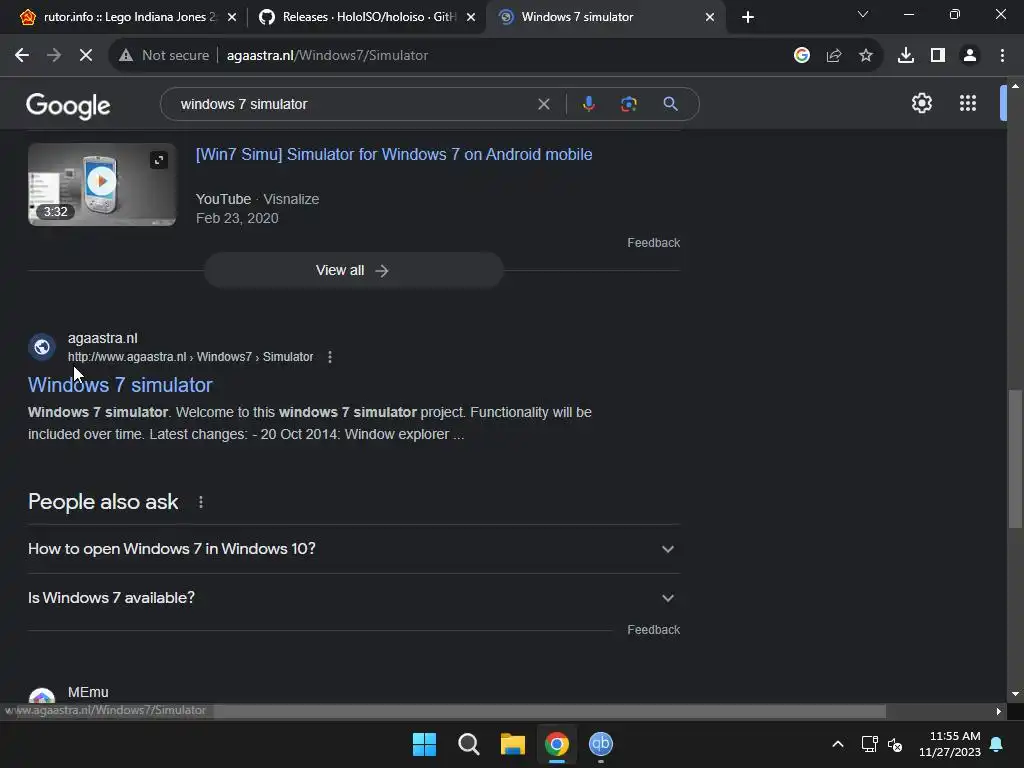Show hidden tray icons
1024x768 pixels.
click(837, 744)
